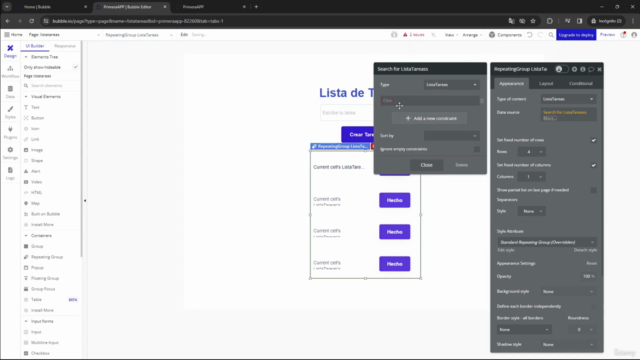Click the Search elements input field
Image resolution: width=640 pixels, height=360 pixels.
click(51, 86)
